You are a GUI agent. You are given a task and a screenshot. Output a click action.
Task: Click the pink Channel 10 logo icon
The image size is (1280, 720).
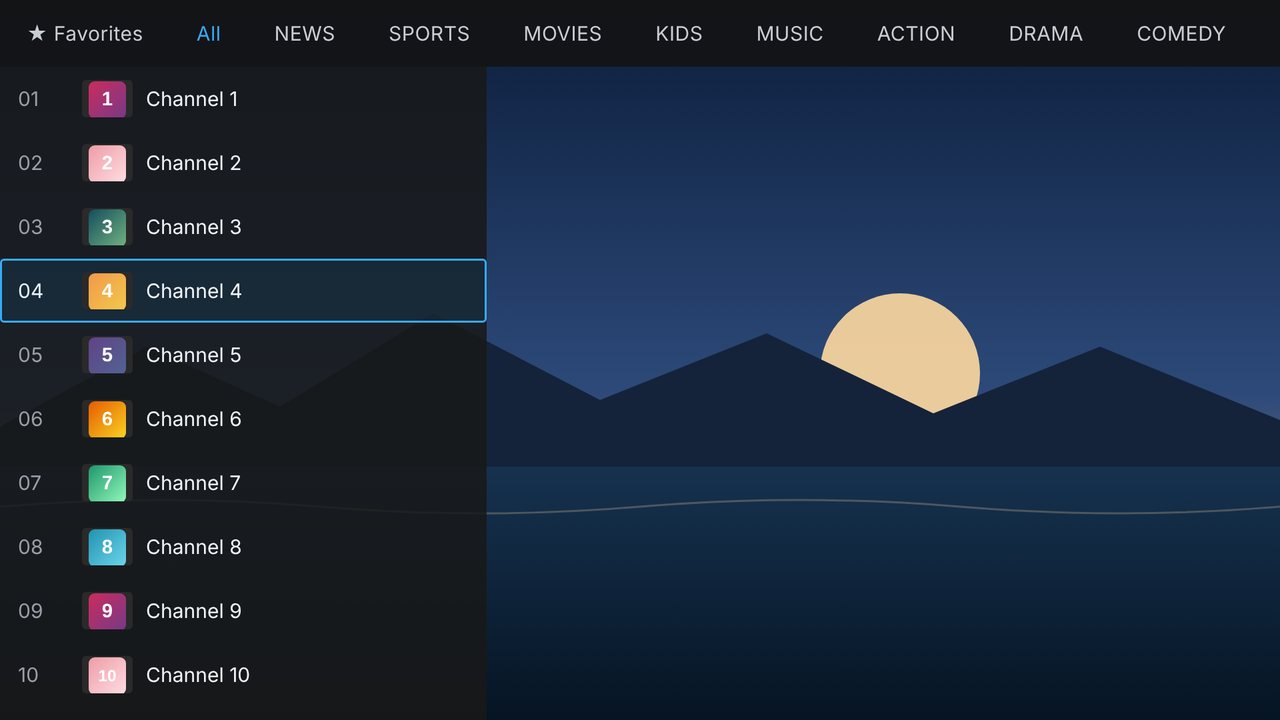[x=107, y=675]
